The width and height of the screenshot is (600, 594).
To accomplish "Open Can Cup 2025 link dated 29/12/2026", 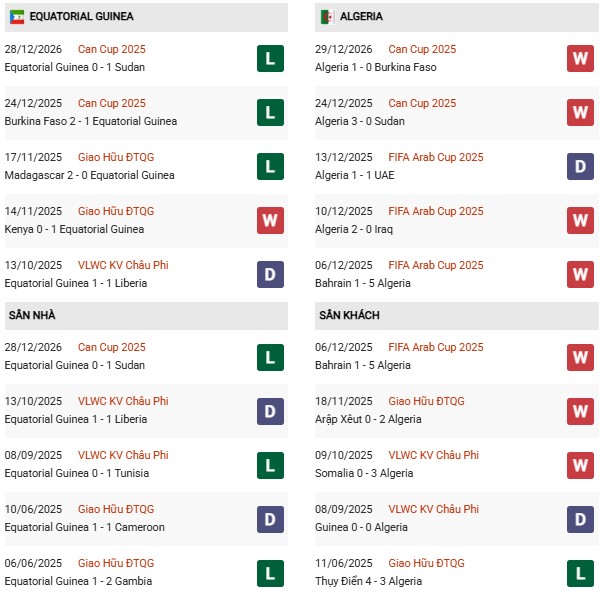I will click(421, 49).
